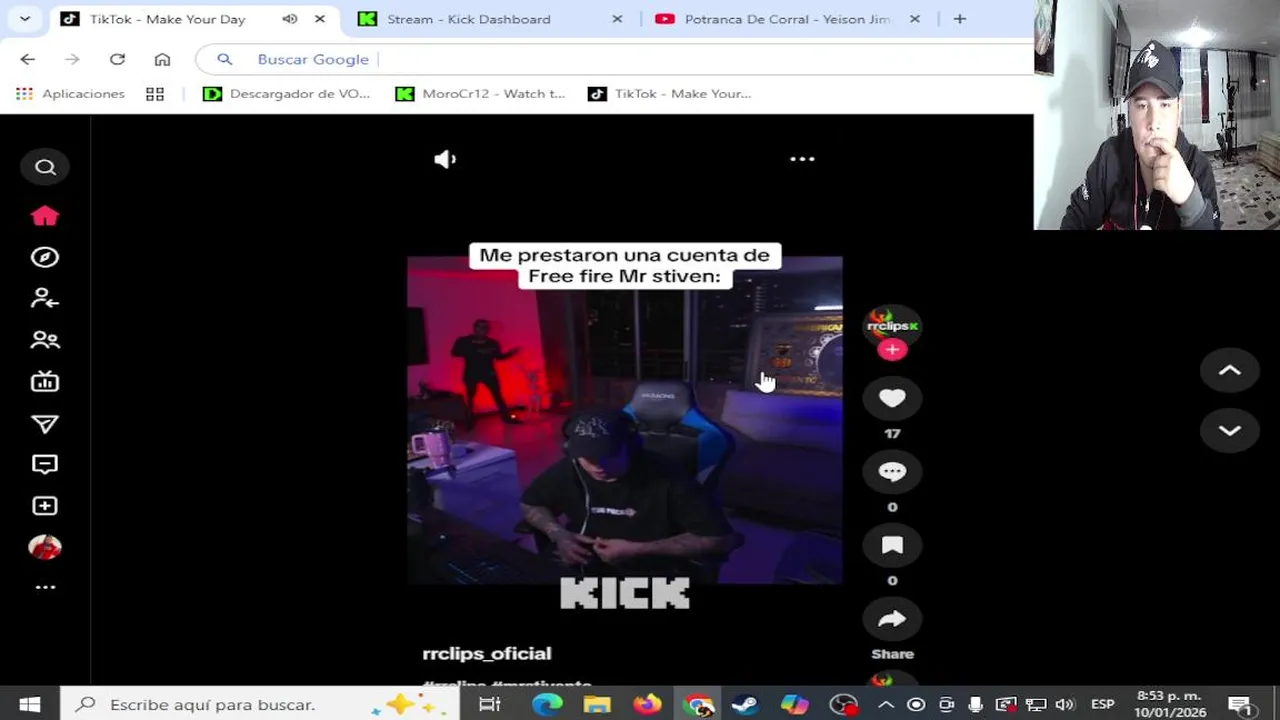1280x720 pixels.
Task: Open Steam from taskbar
Action: 745,705
